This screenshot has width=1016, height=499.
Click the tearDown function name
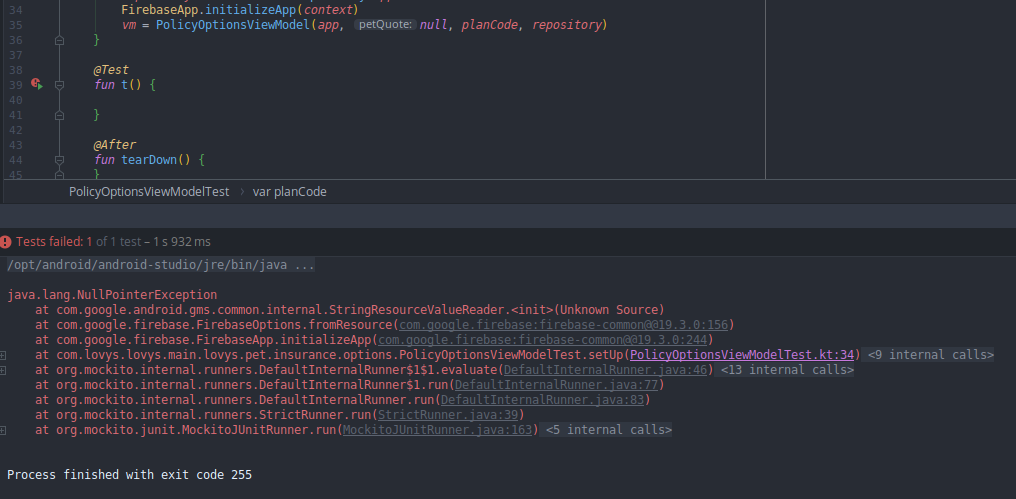pyautogui.click(x=150, y=160)
